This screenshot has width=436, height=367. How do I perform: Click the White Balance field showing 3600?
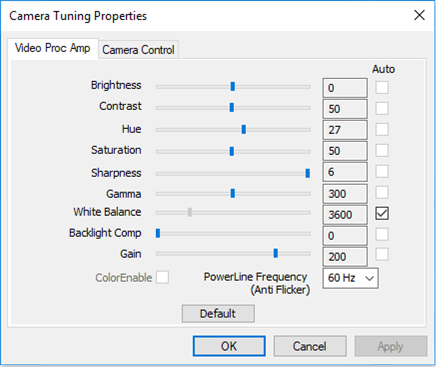(345, 215)
